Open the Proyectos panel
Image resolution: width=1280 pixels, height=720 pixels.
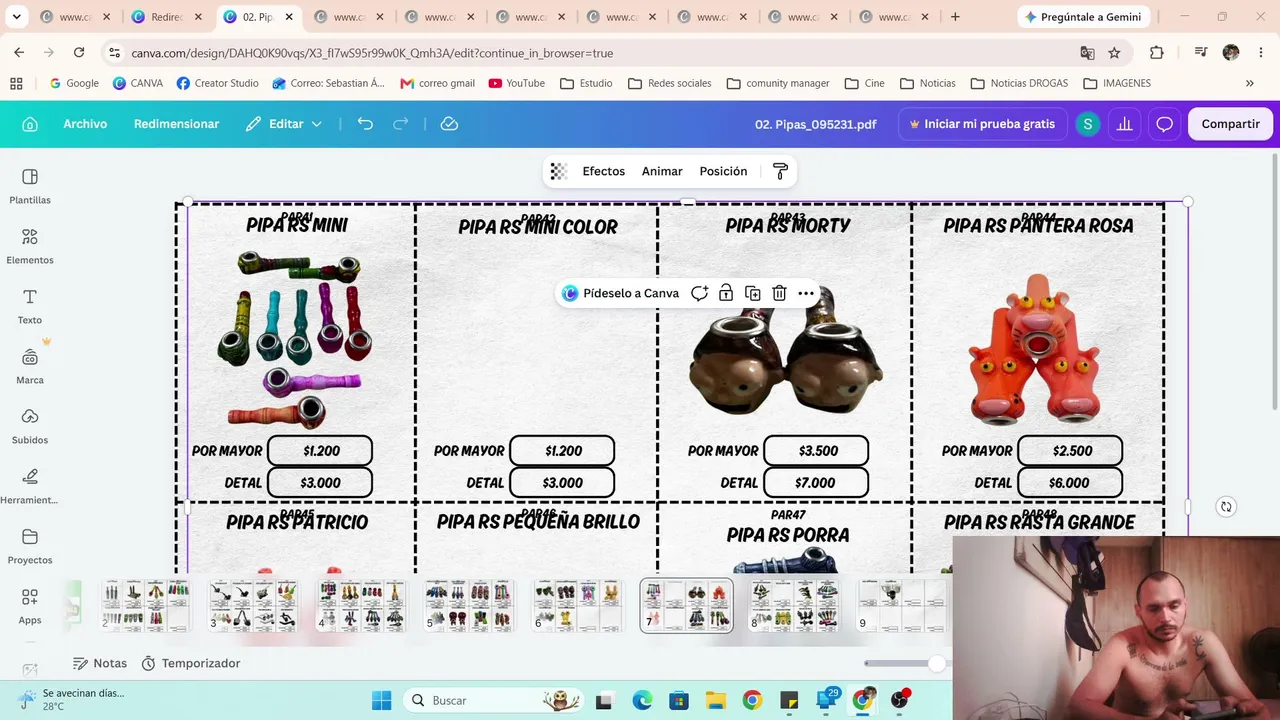[30, 546]
